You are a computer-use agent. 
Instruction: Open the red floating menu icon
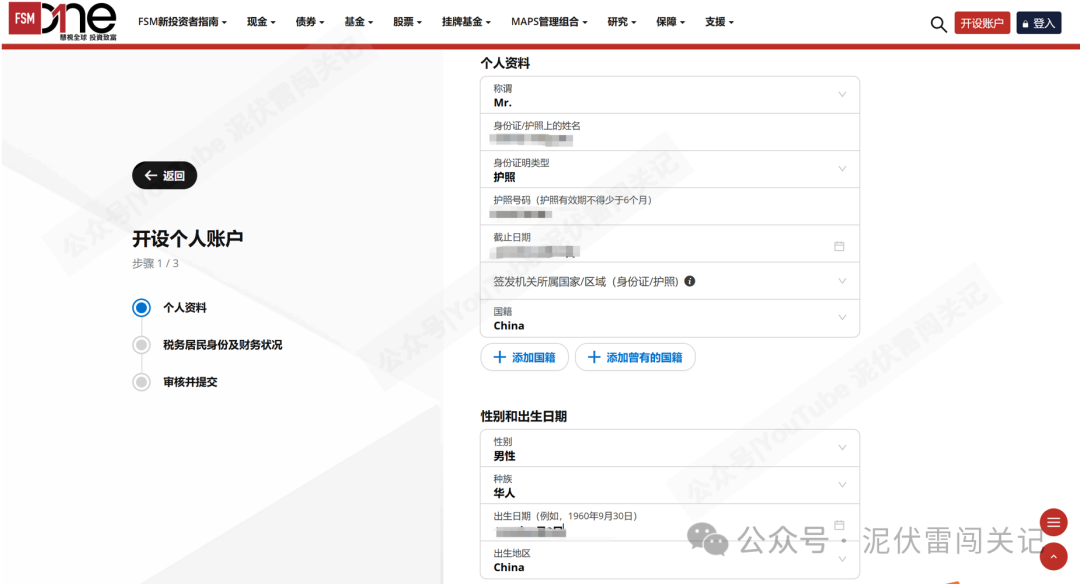tap(1053, 523)
